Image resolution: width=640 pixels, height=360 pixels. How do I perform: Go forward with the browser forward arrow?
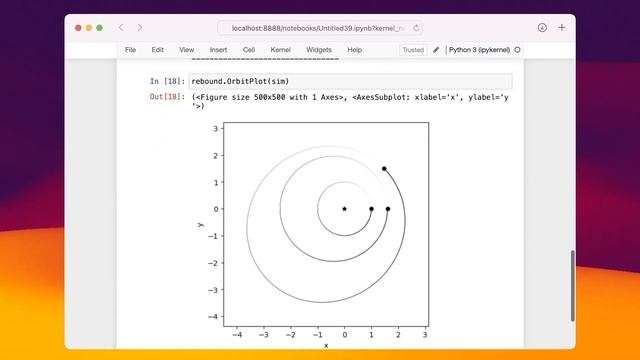140,28
